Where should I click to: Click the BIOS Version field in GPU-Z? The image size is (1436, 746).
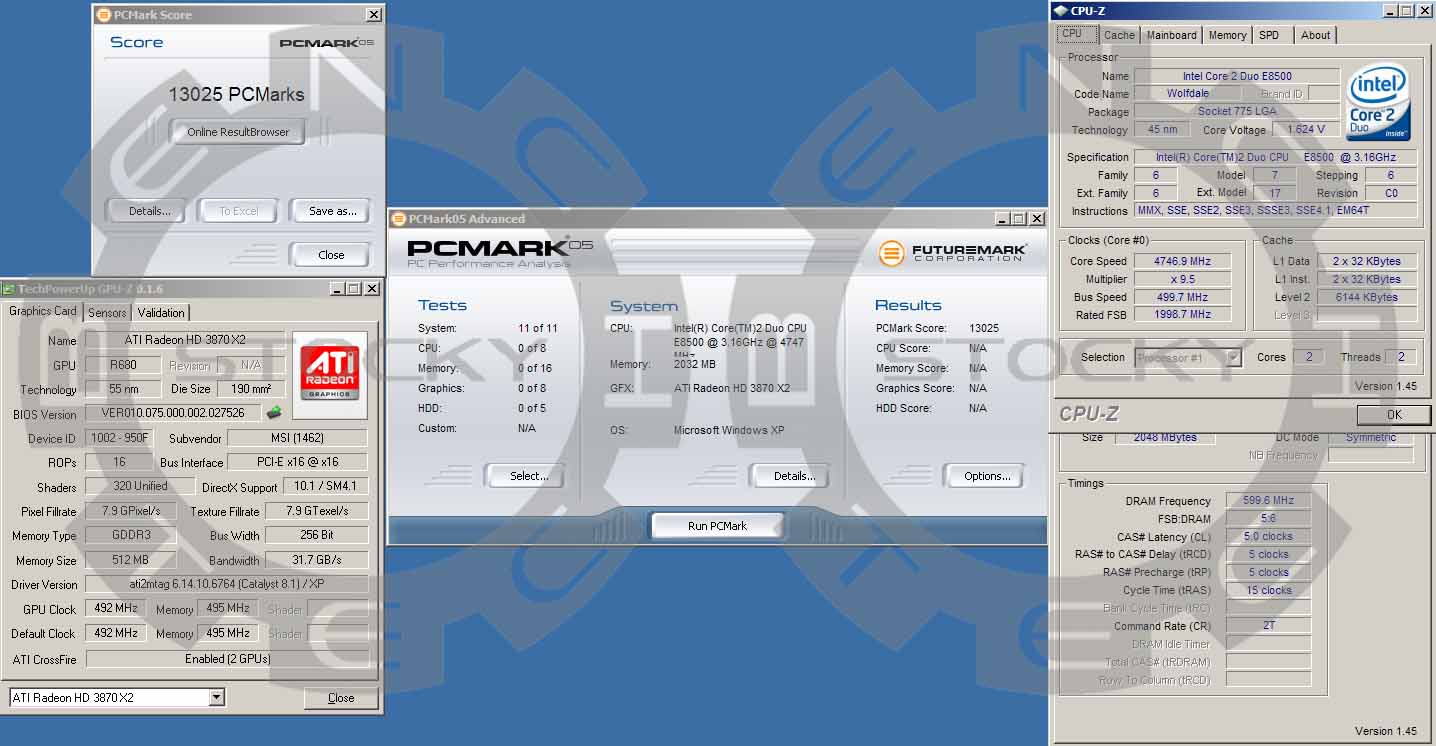point(173,413)
